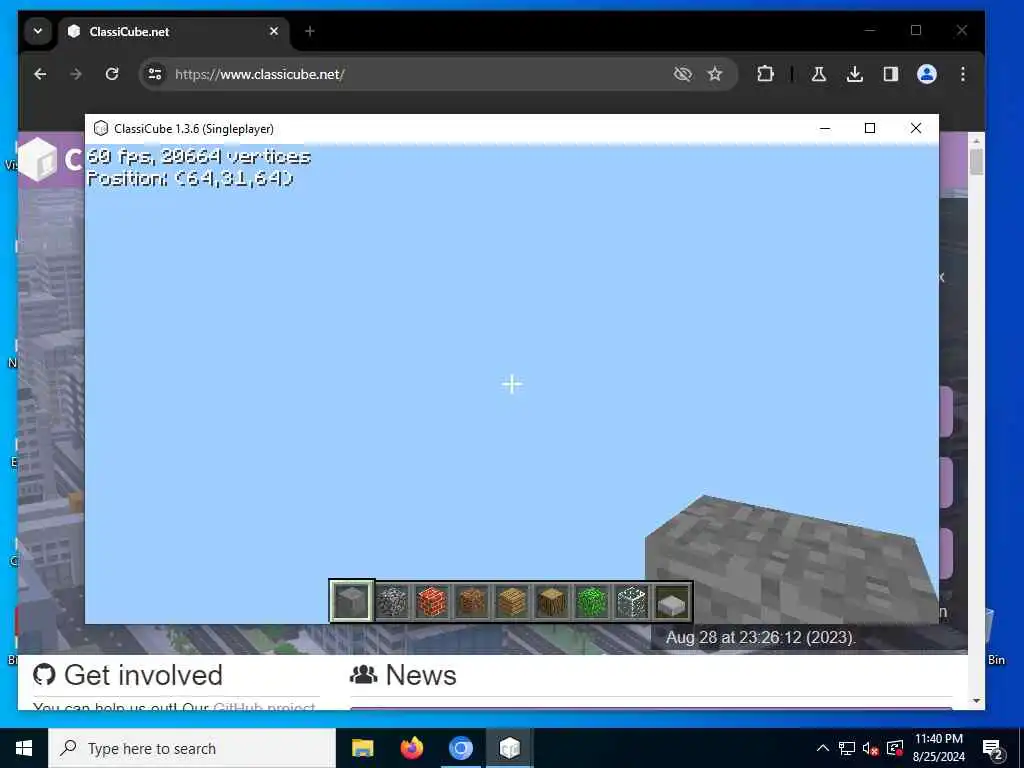Switch to ClassiCube app in taskbar
1024x768 pixels.
(509, 748)
